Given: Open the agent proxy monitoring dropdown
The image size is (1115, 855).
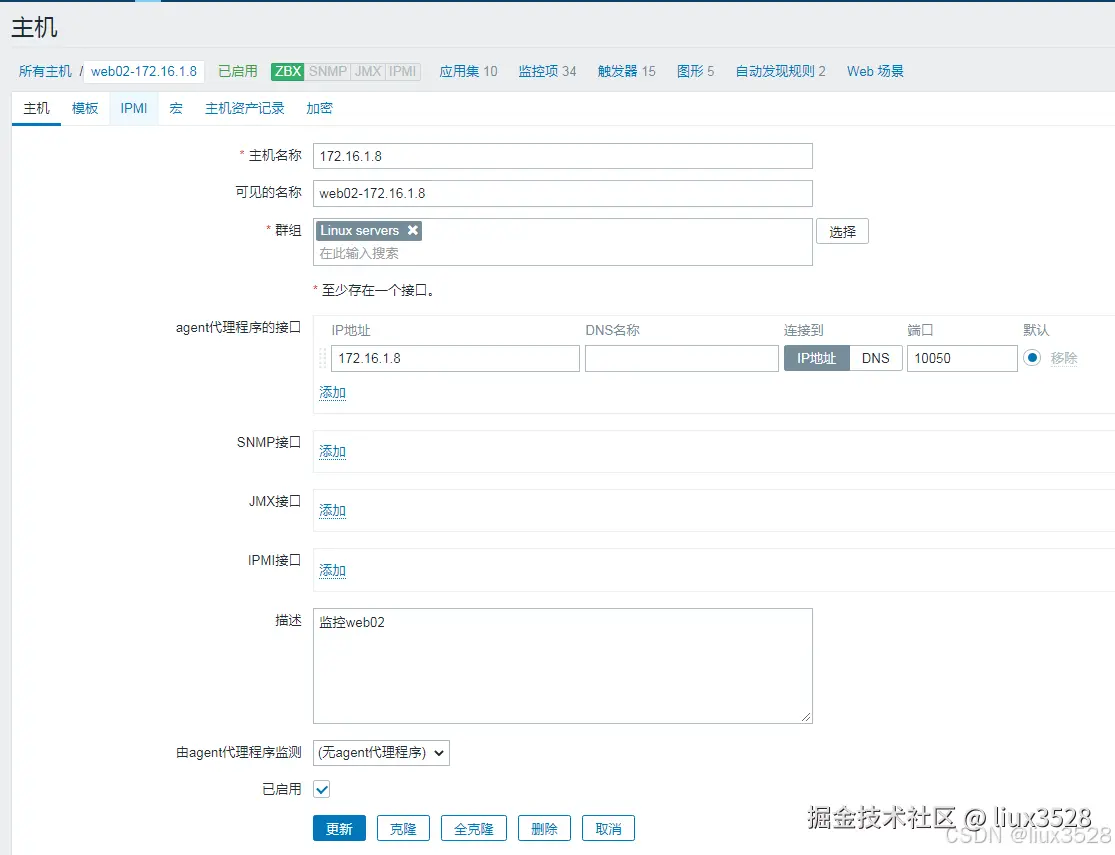Looking at the screenshot, I should (x=381, y=753).
